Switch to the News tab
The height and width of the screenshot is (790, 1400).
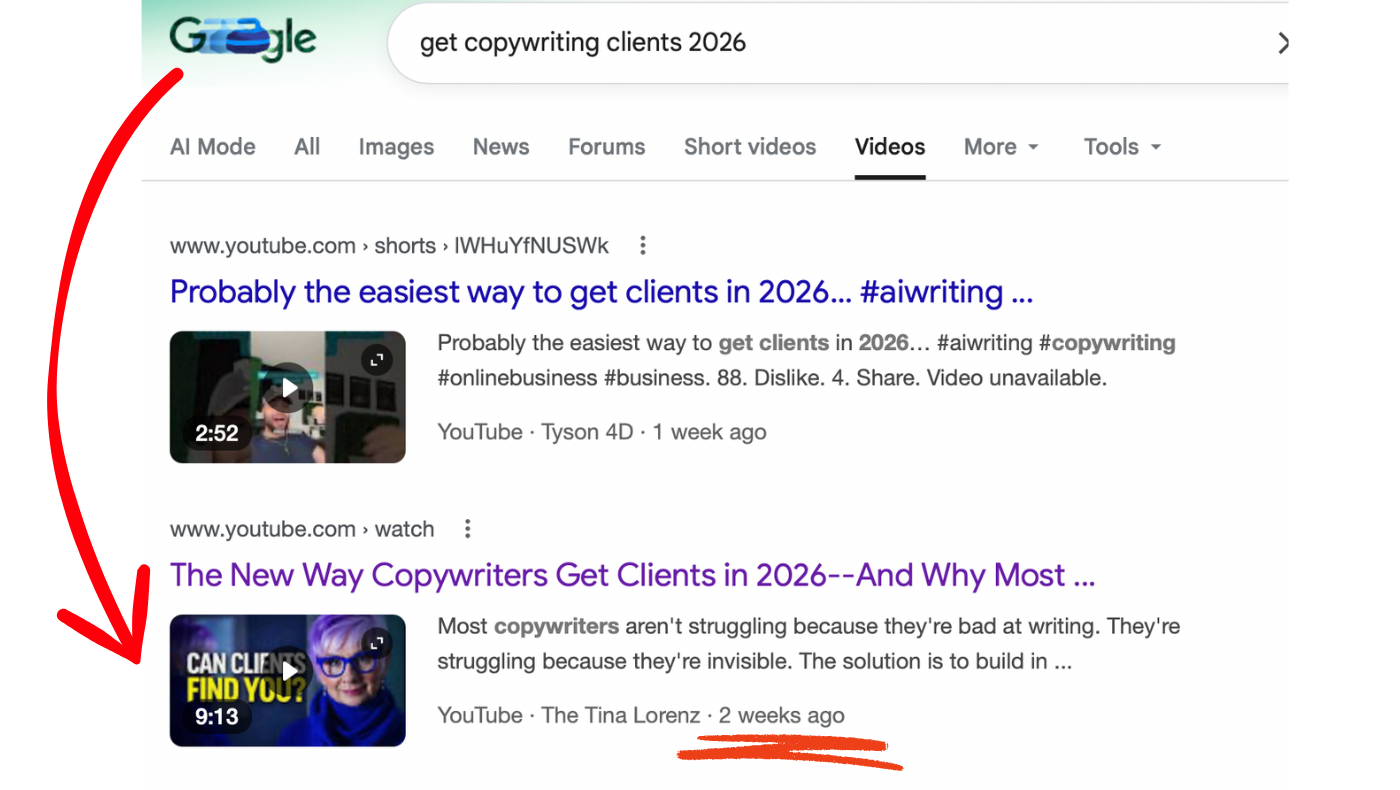tap(501, 147)
